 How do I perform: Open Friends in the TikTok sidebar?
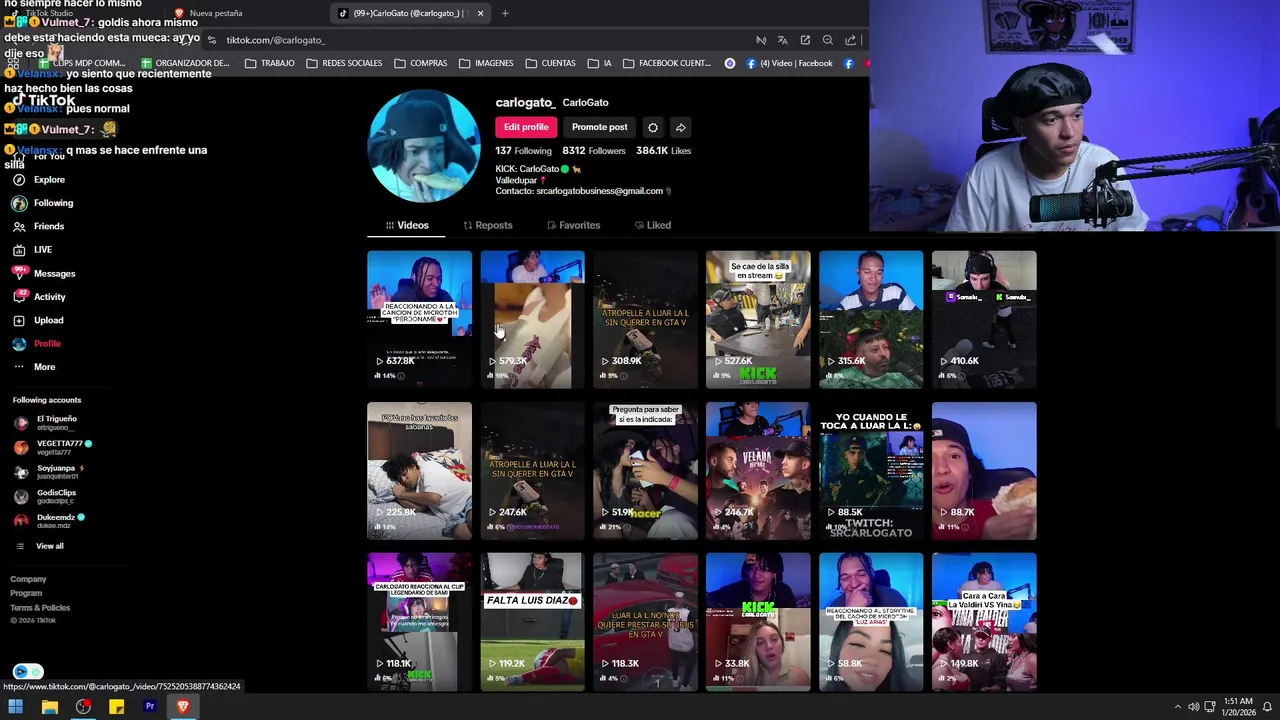pos(39,226)
